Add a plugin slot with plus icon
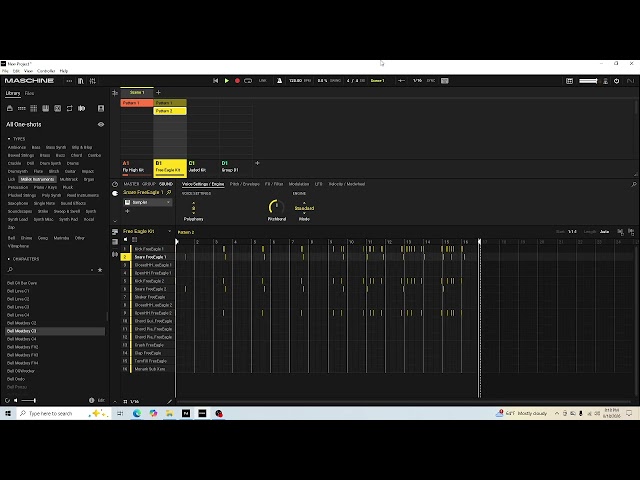Screen dimensions: 640x480 click(127, 211)
